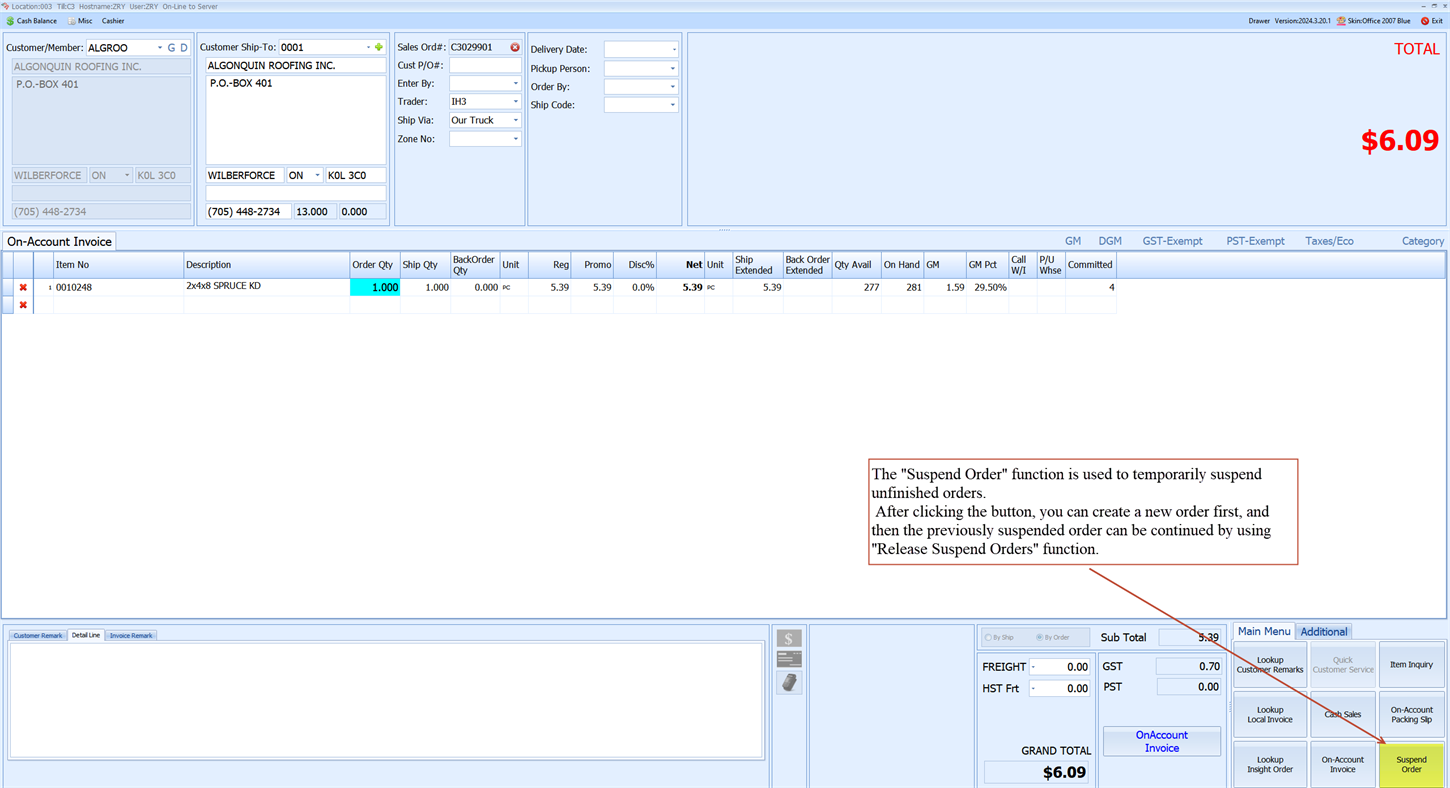
Task: Open Cash Balance from the top toolbar
Action: coord(31,21)
